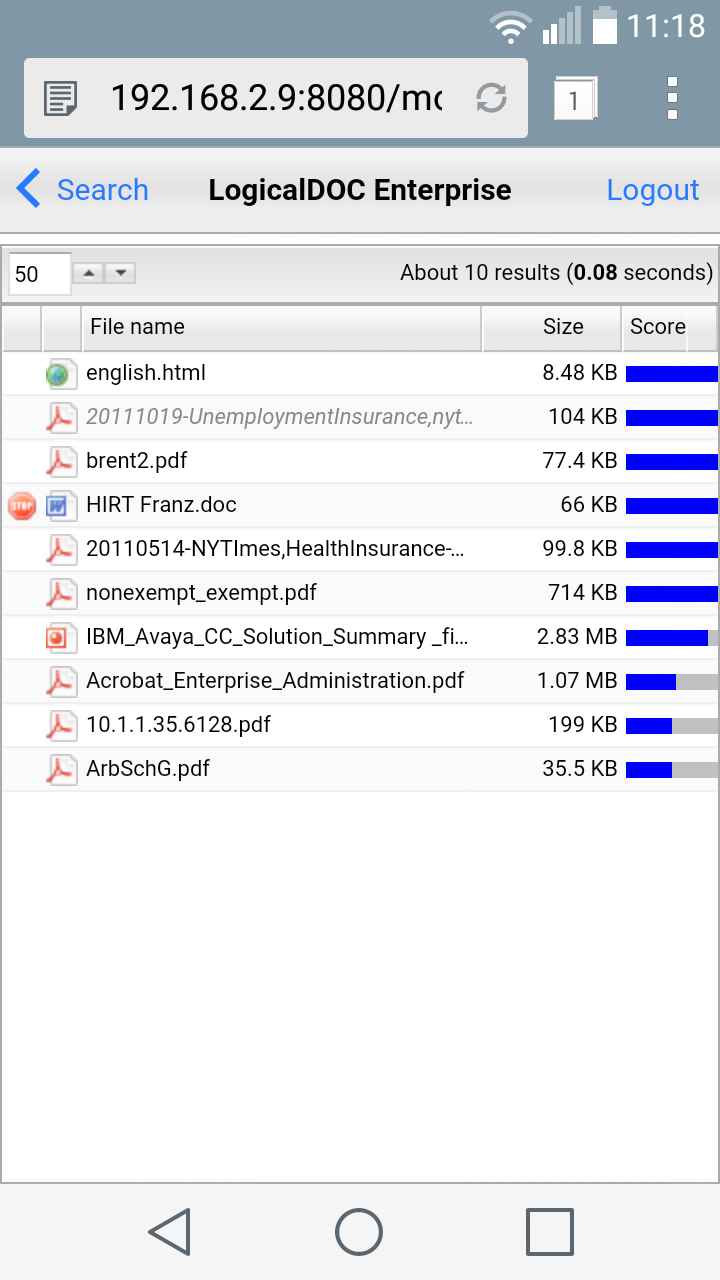Tap the Android recent apps square button
This screenshot has height=1280, width=720.
coord(550,1231)
